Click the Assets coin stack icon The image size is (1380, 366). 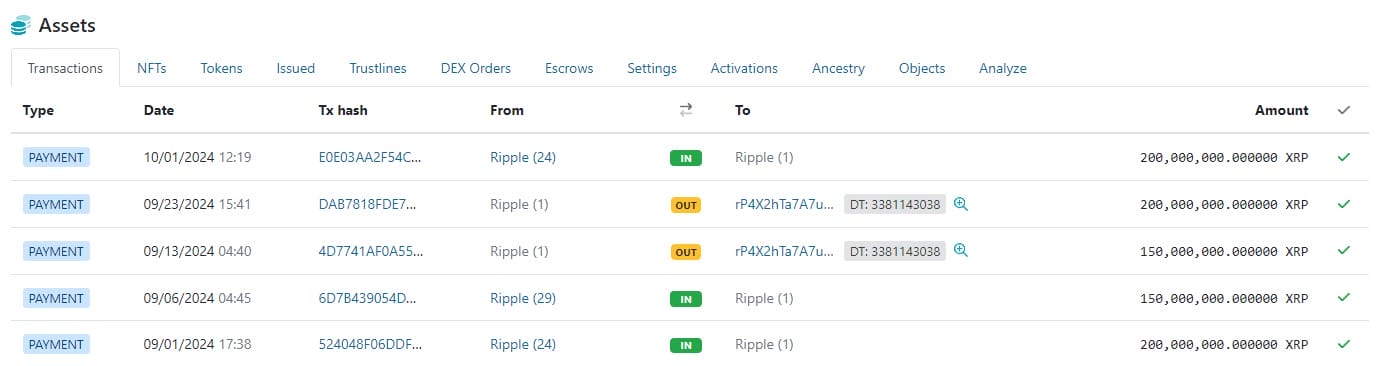(20, 25)
